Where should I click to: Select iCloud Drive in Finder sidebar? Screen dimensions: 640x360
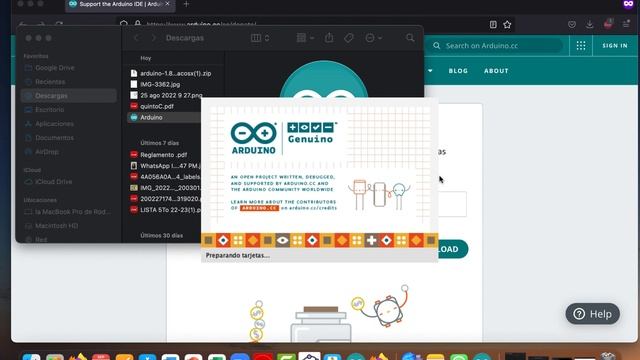click(x=68, y=182)
